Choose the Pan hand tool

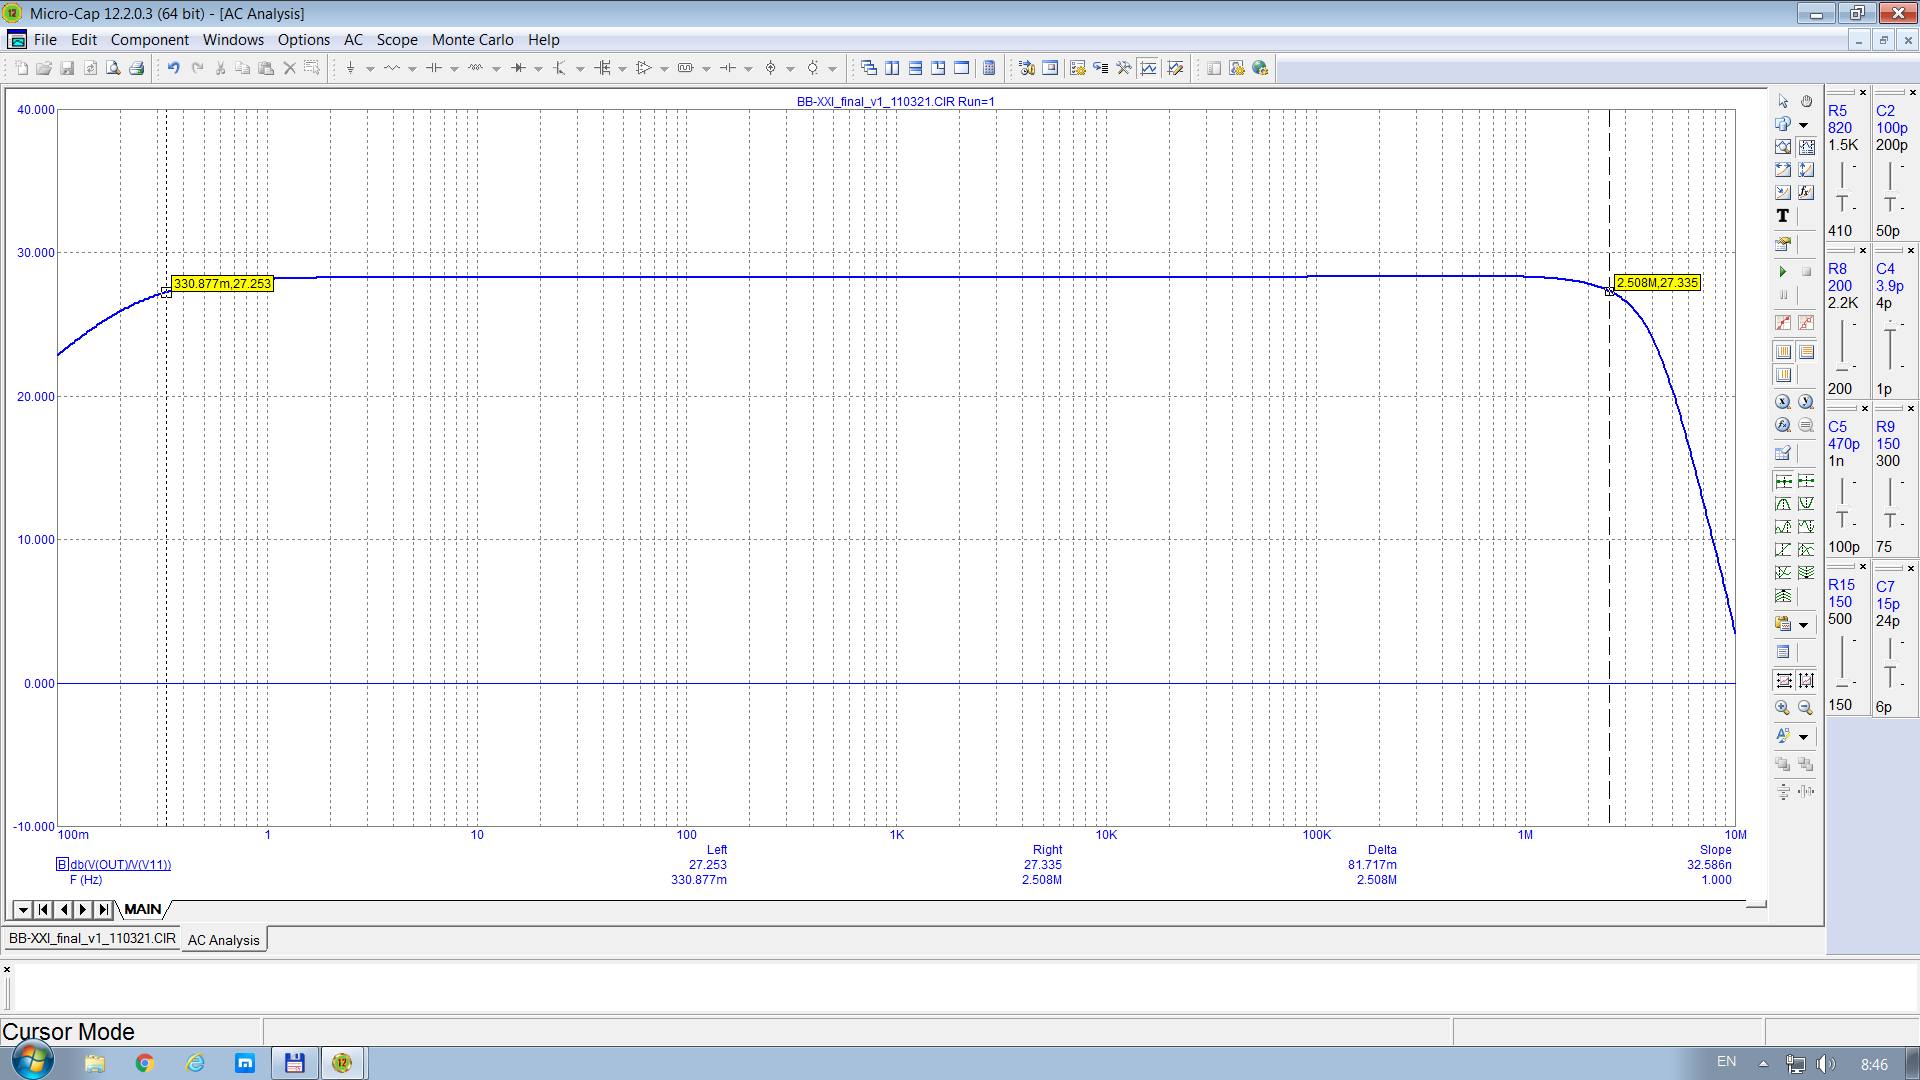pos(1806,102)
